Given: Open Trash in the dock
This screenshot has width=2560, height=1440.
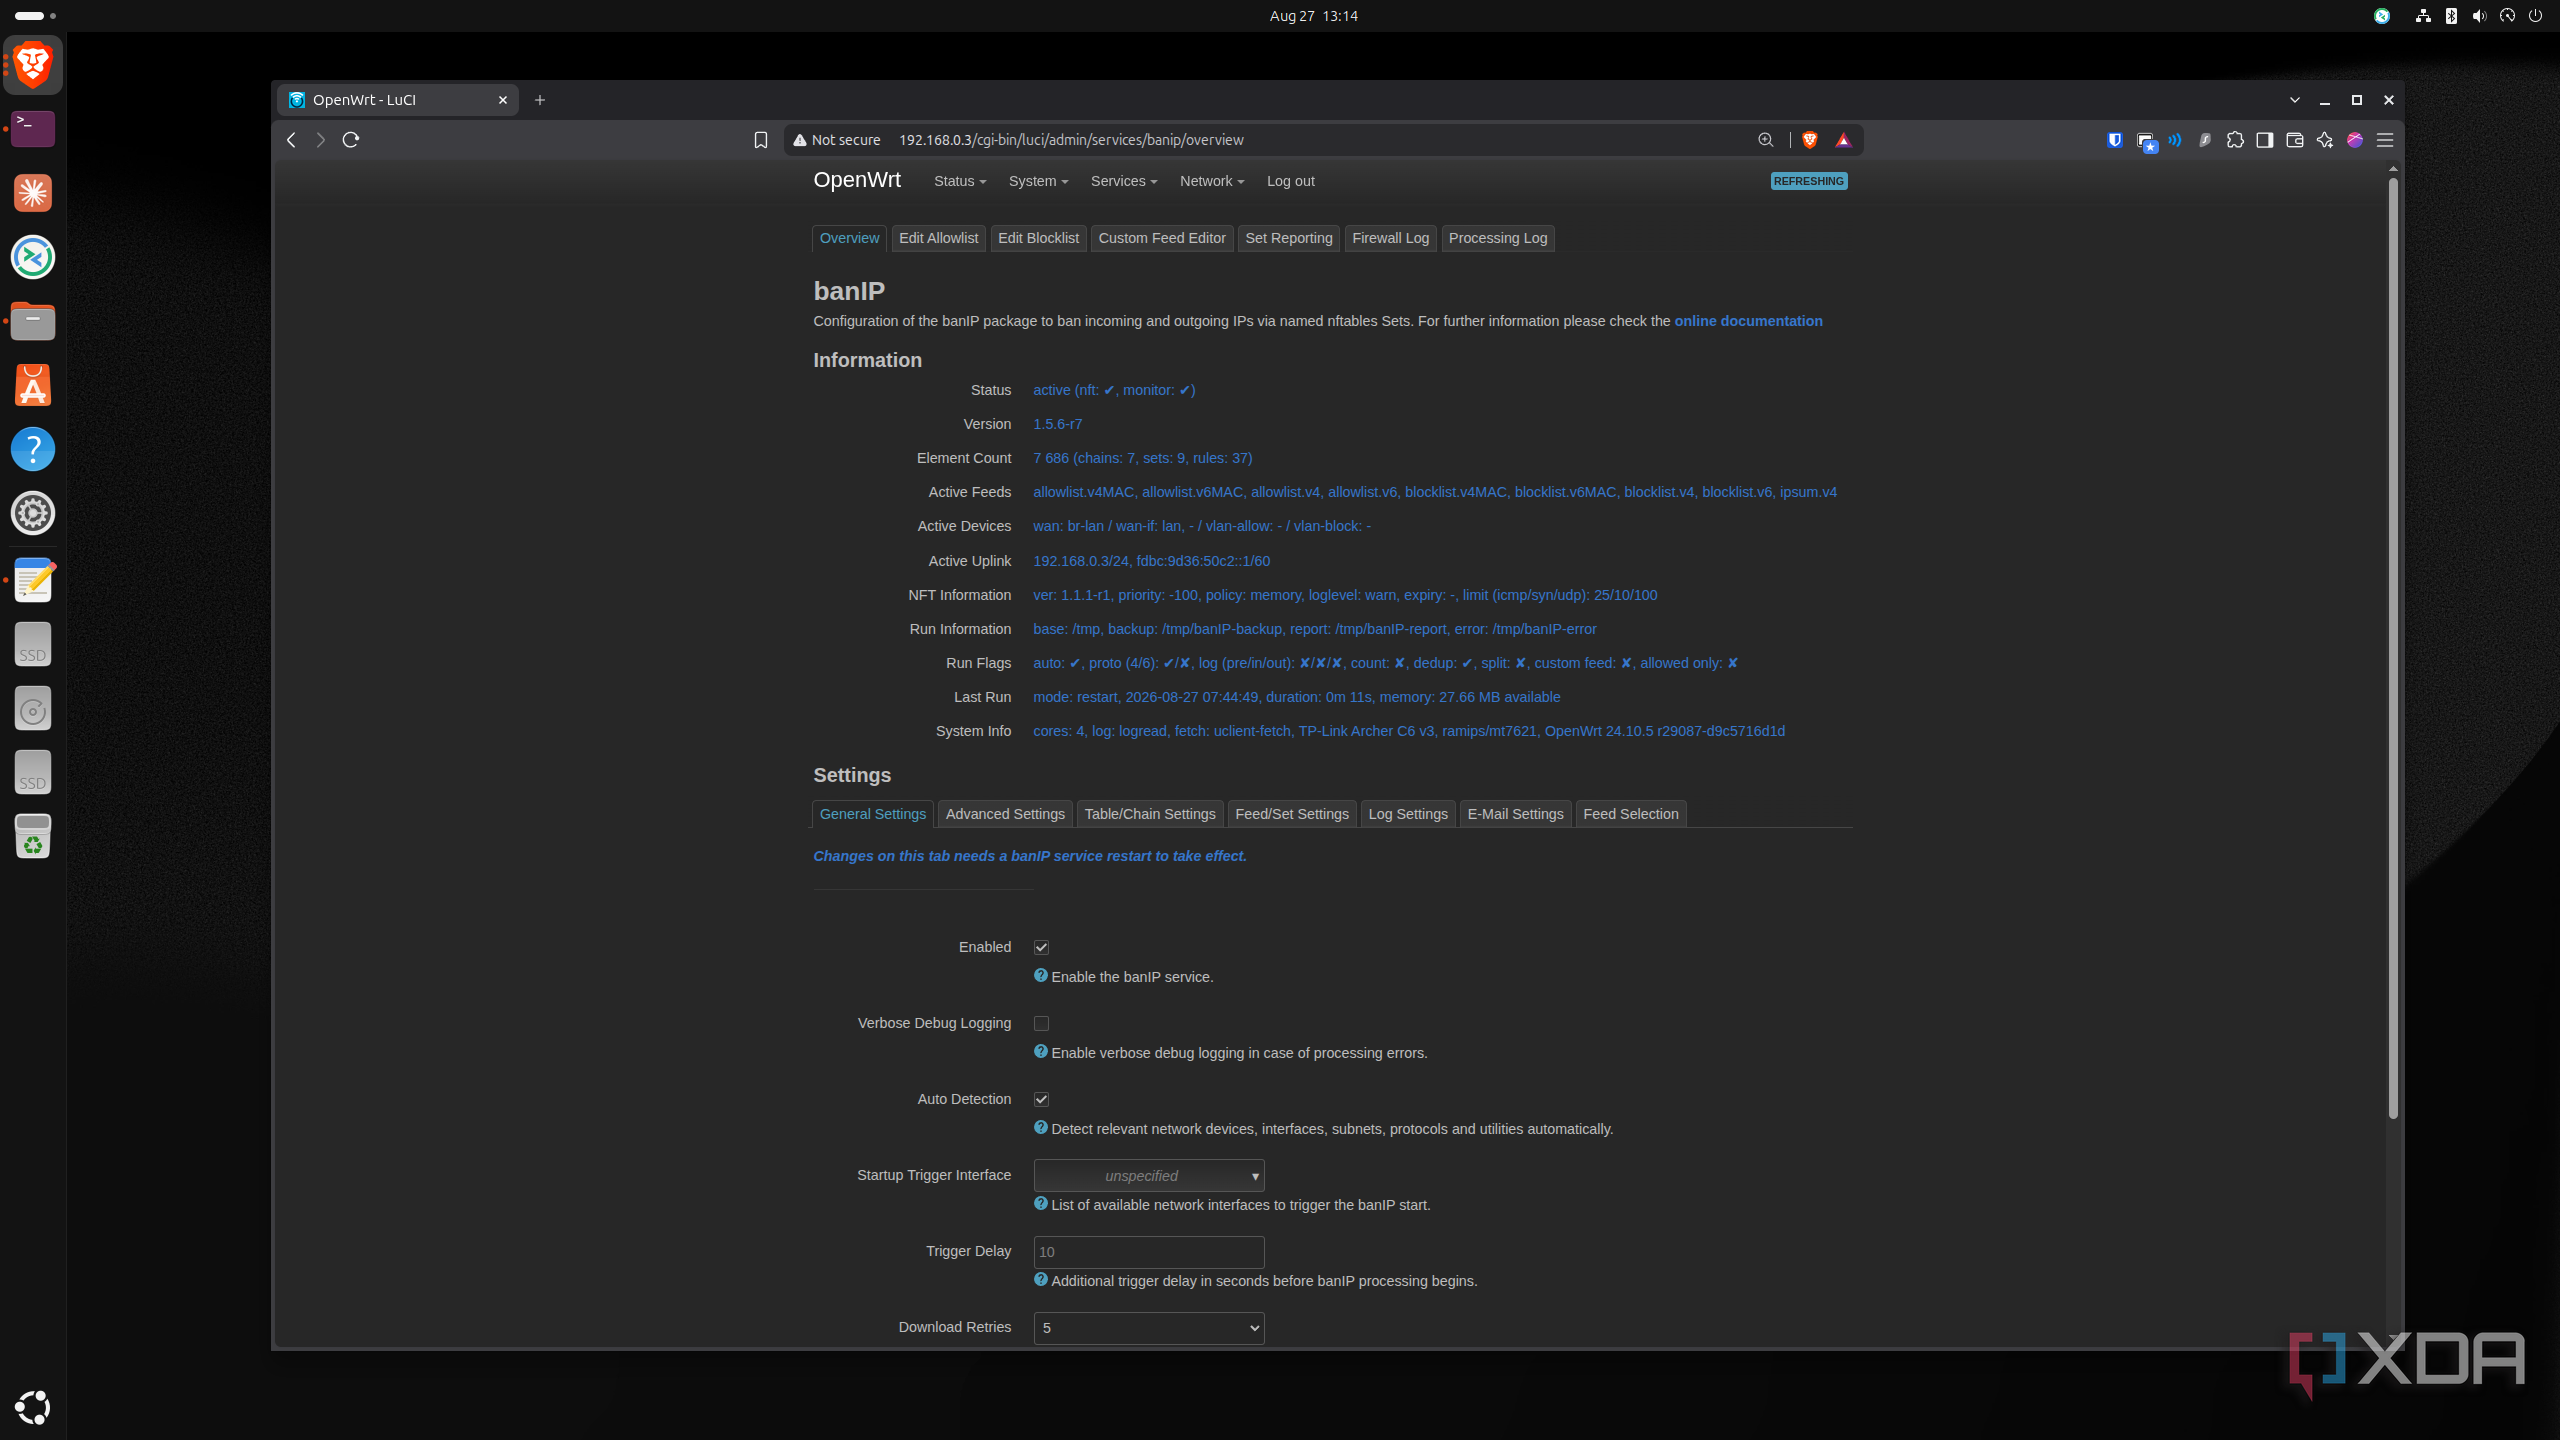Looking at the screenshot, I should 33,837.
